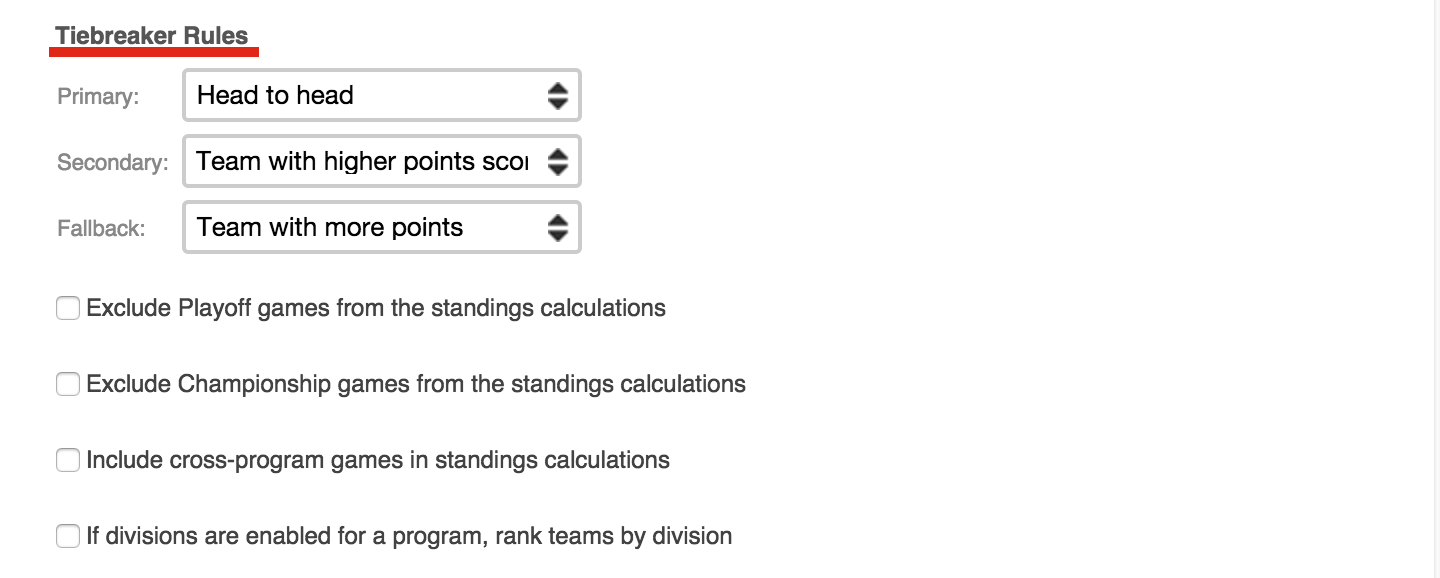1440x578 pixels.
Task: Click the 'Include cross-program games' label text
Action: click(377, 460)
